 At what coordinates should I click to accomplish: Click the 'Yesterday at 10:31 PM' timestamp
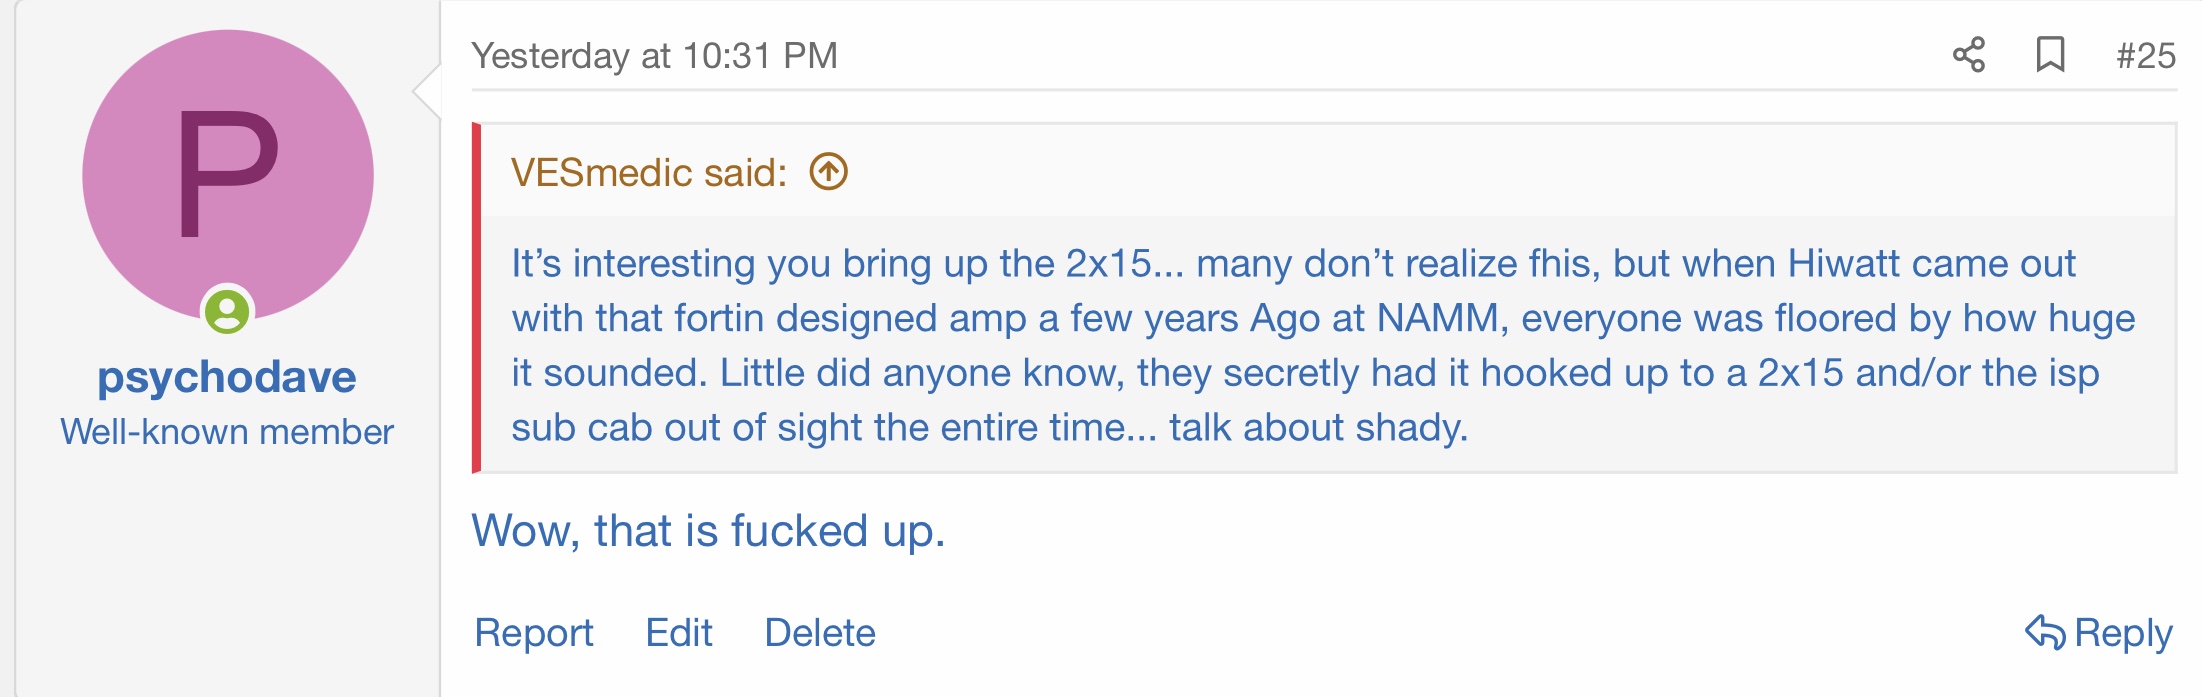(655, 56)
